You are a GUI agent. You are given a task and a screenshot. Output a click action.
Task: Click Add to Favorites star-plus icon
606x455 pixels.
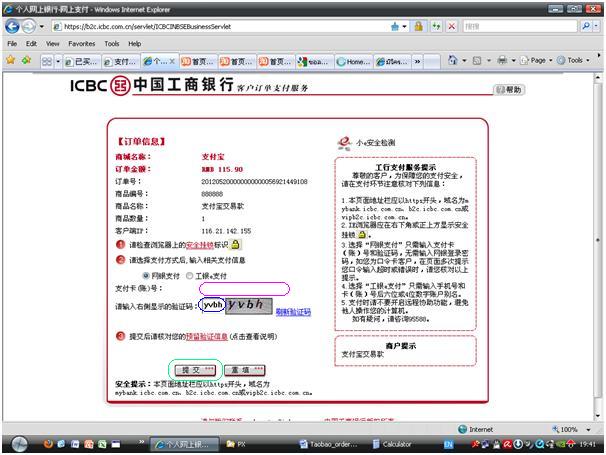point(26,60)
